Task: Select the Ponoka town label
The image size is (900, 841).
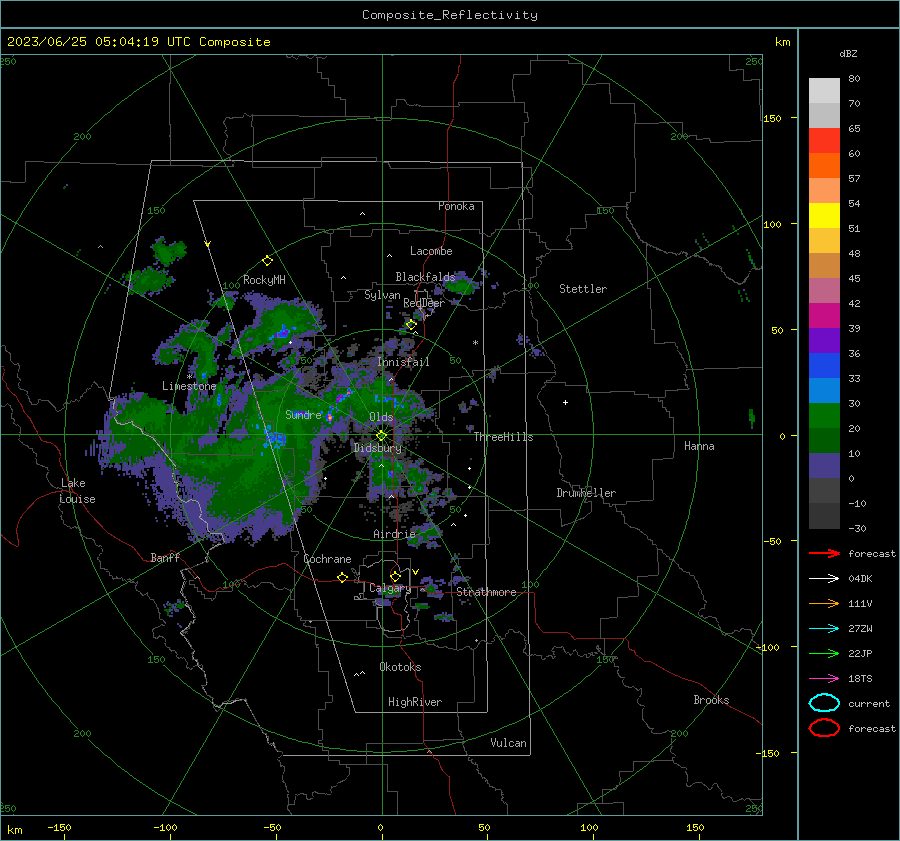Action: (x=456, y=206)
